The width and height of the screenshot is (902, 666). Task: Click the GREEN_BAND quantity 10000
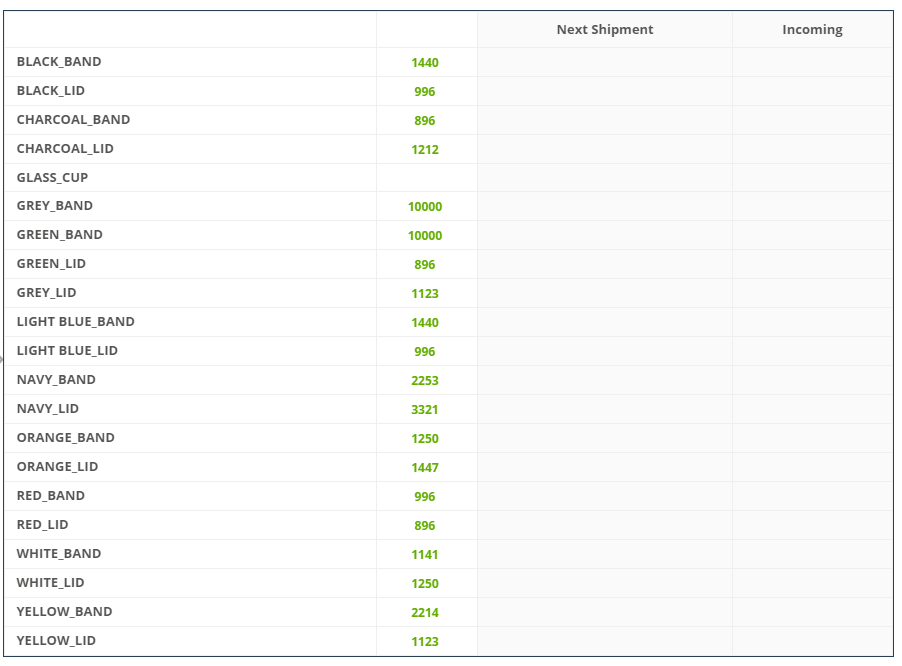(425, 236)
